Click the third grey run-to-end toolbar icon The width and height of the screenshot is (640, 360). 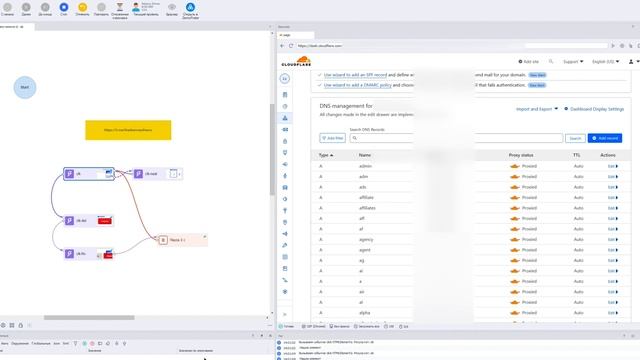pyautogui.click(x=45, y=7)
